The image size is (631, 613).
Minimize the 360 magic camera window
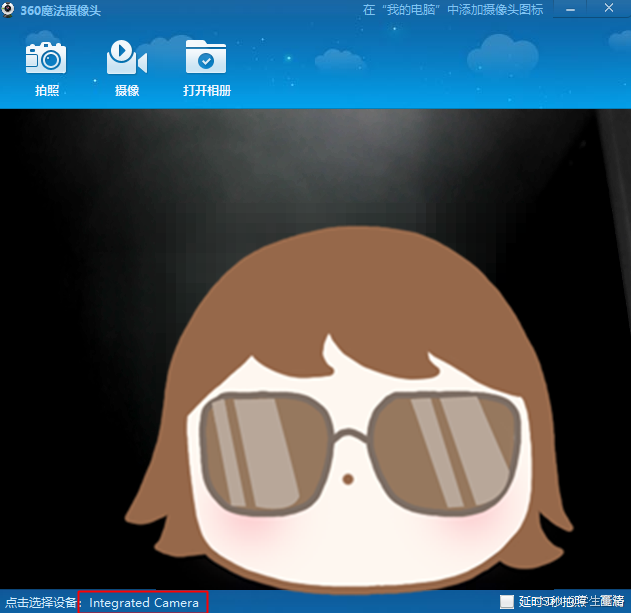(570, 9)
